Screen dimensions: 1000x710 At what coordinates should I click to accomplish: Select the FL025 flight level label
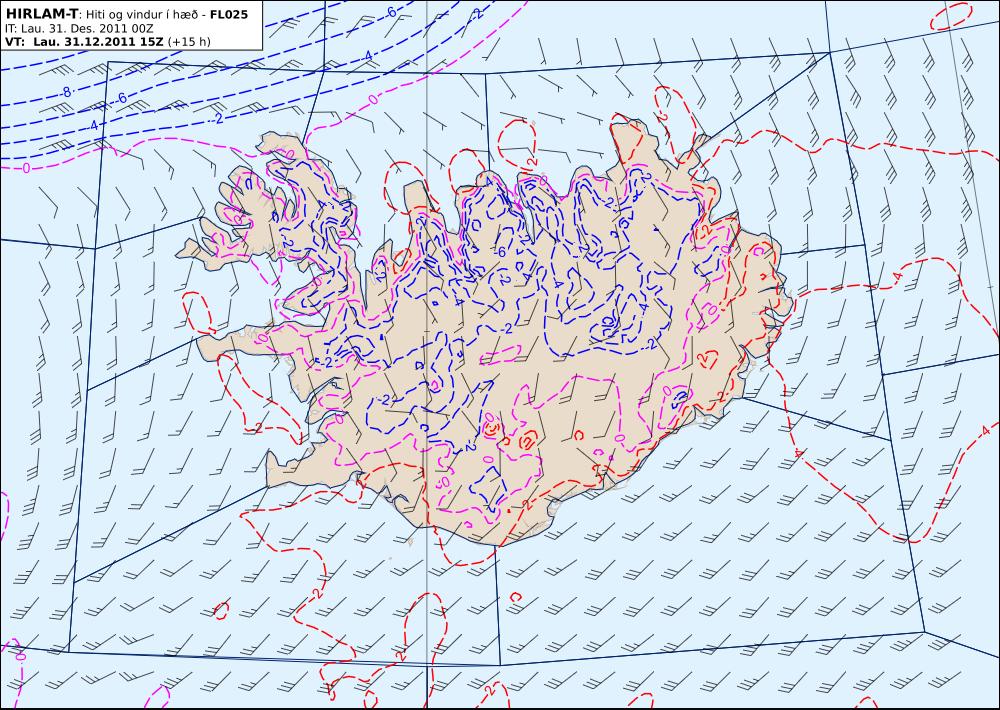pos(229,14)
